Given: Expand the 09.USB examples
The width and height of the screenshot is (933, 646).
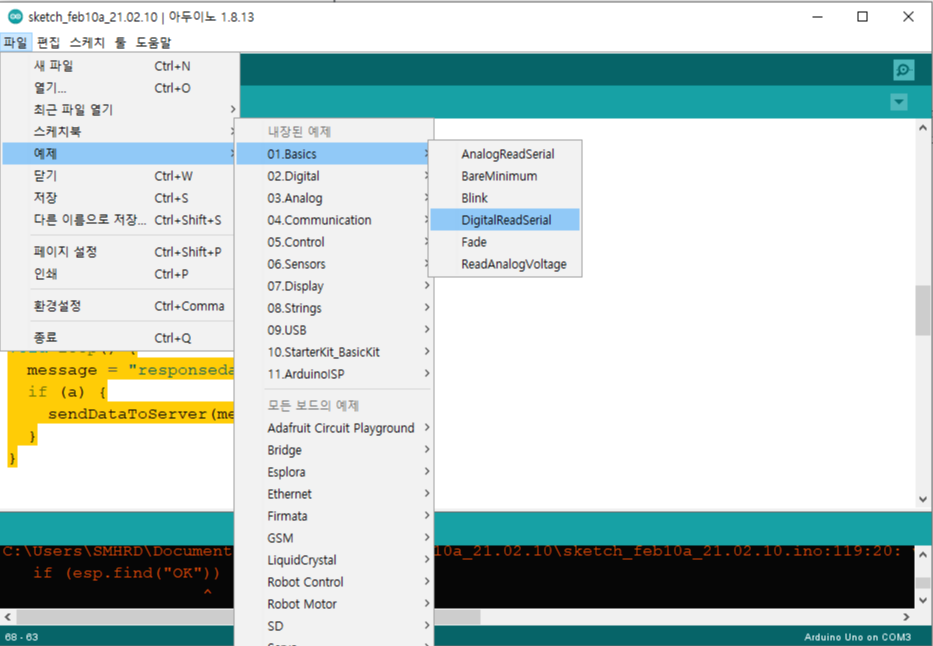Looking at the screenshot, I should 333,330.
